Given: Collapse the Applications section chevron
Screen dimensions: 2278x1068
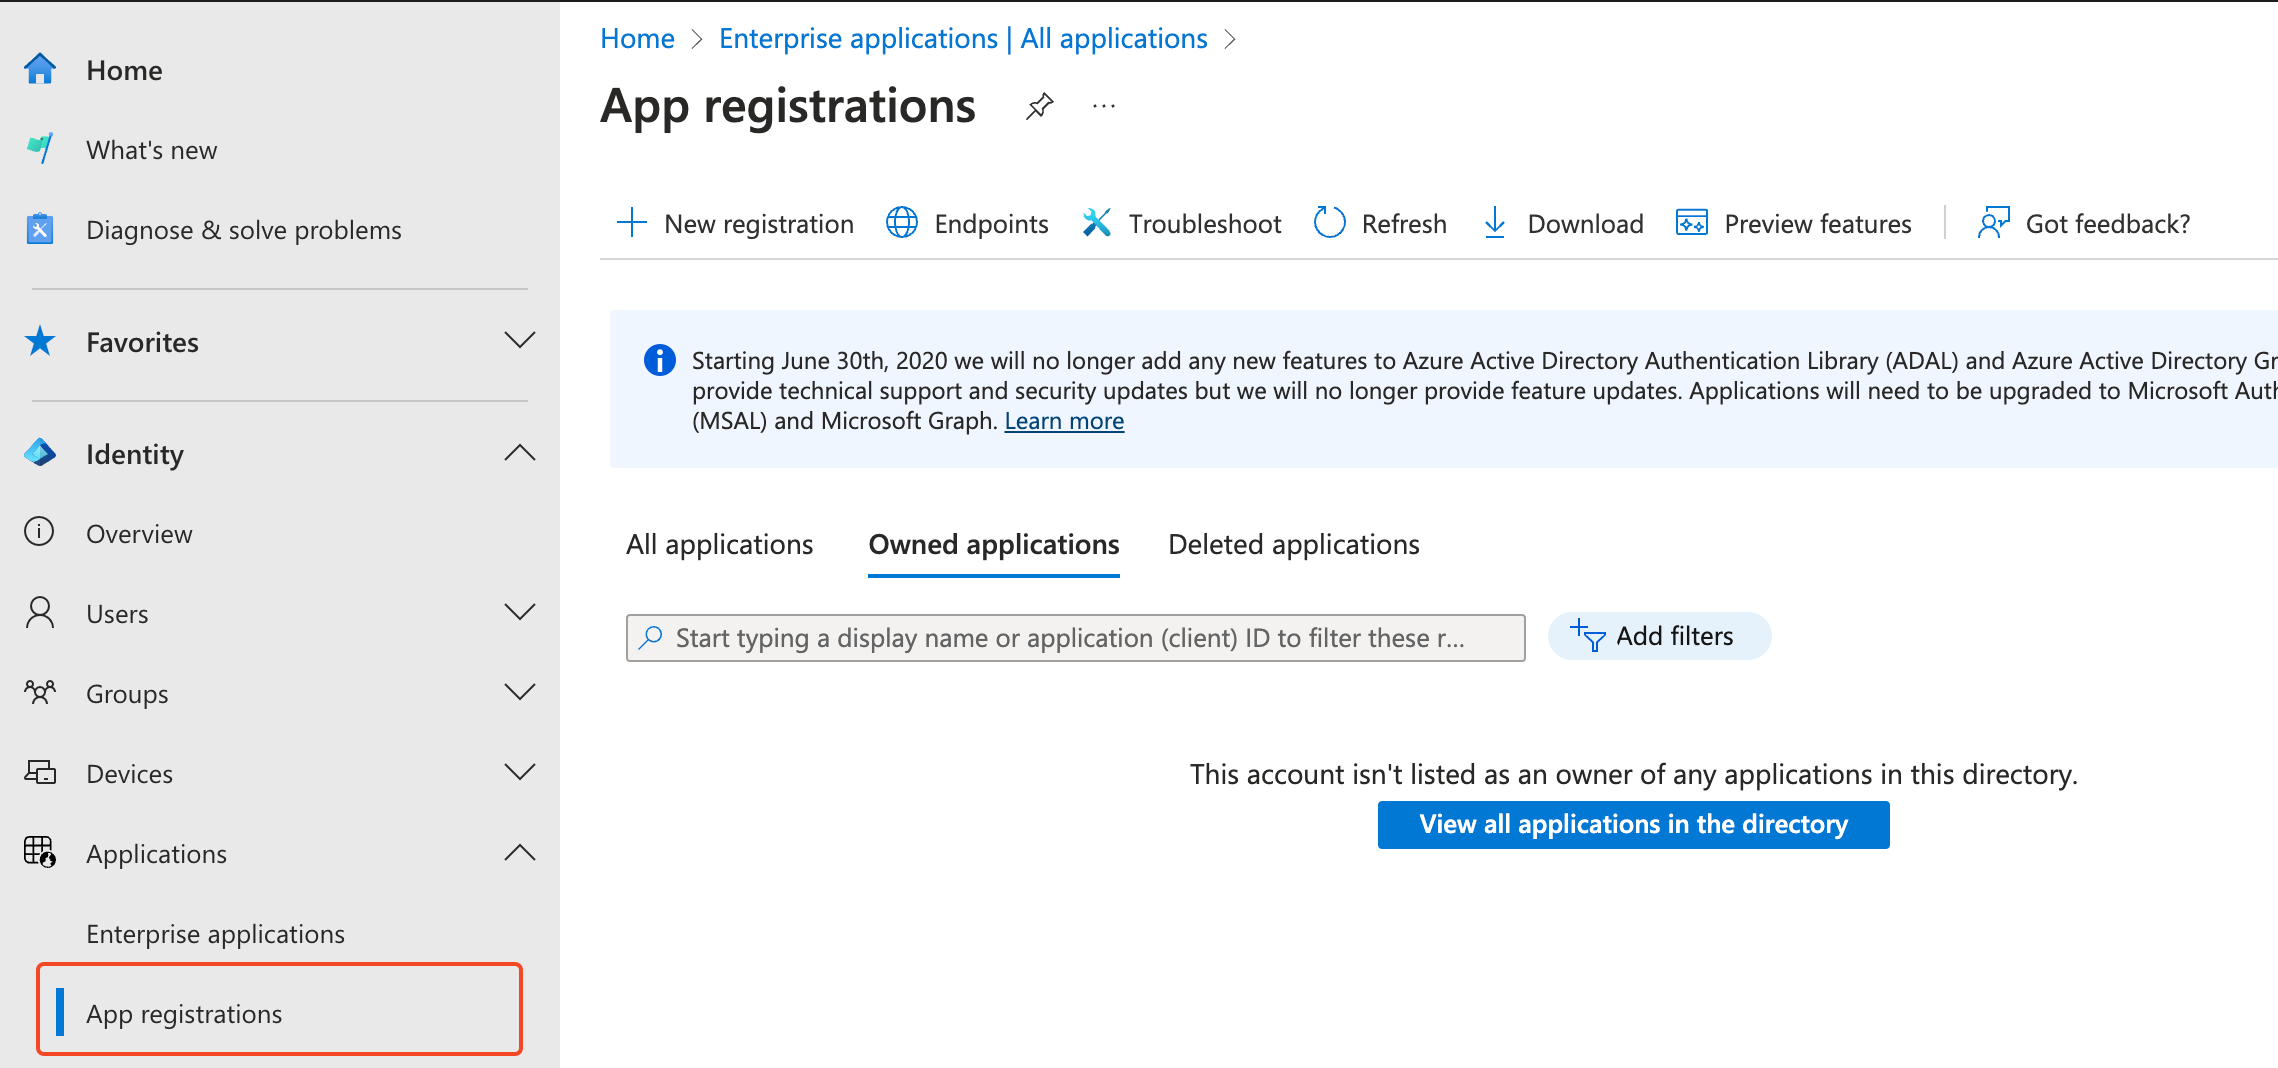Looking at the screenshot, I should pyautogui.click(x=519, y=853).
